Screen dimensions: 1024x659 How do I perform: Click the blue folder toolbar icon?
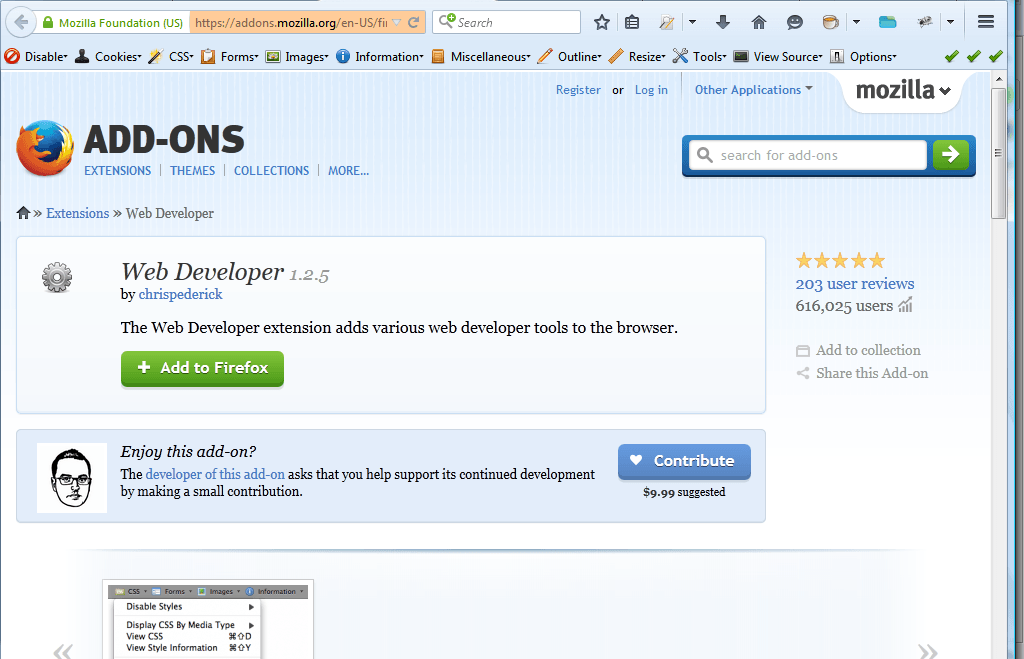[888, 23]
